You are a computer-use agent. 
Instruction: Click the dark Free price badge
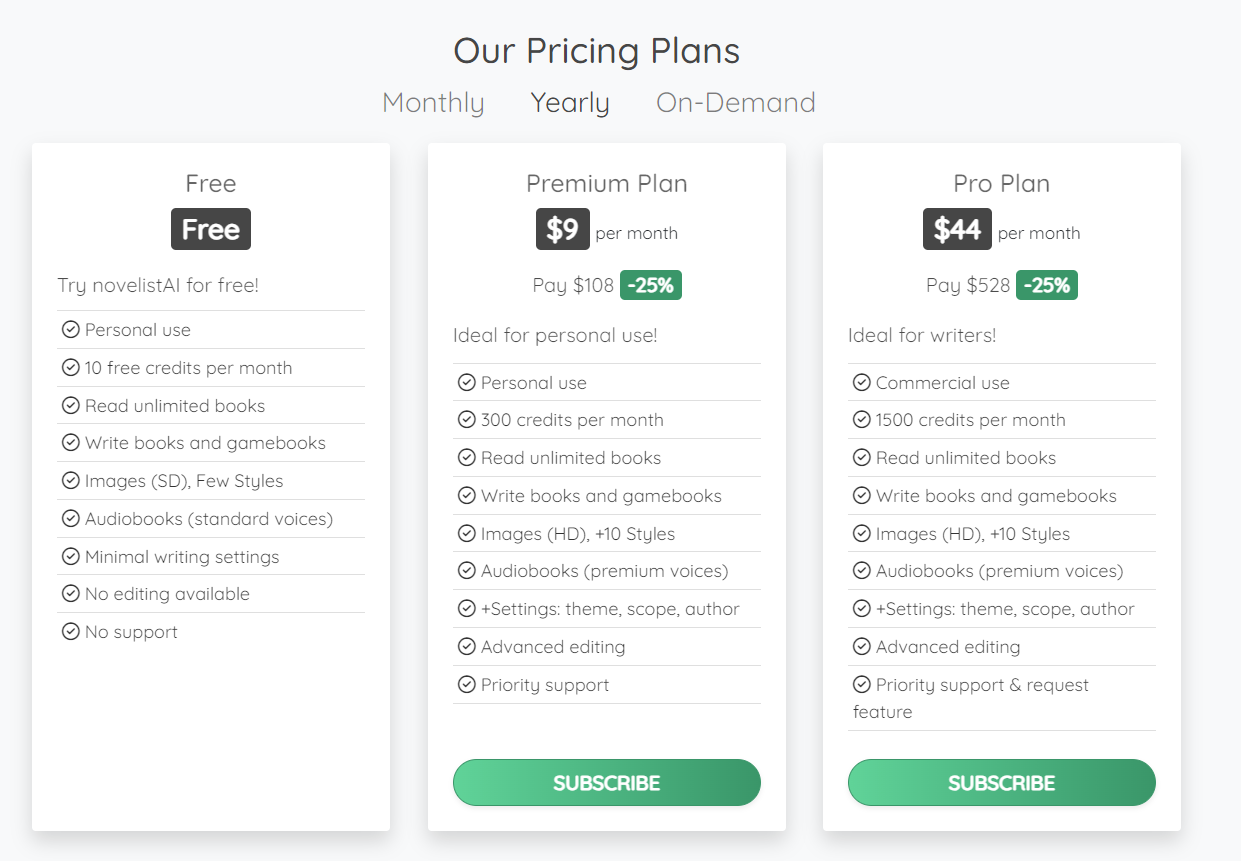pos(211,229)
